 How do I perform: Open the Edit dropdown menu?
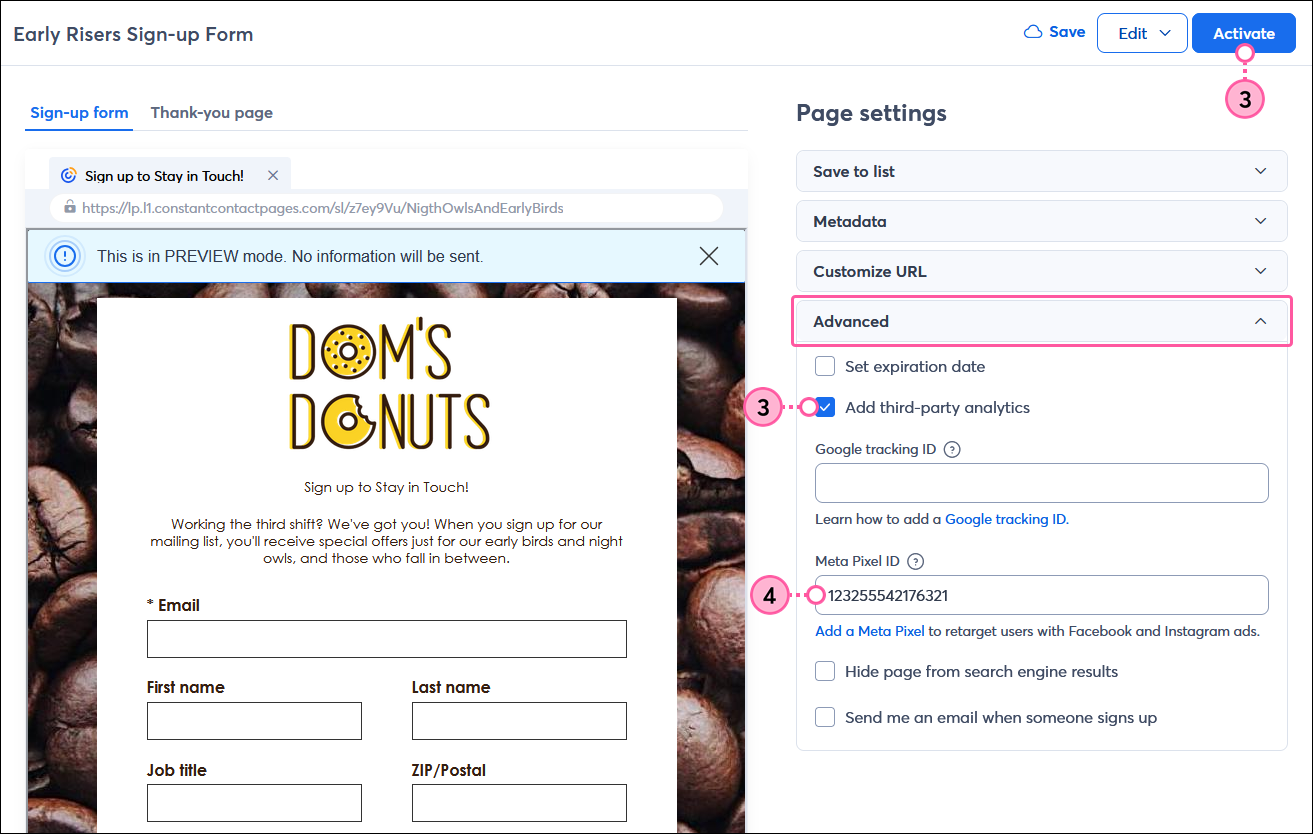point(1142,33)
